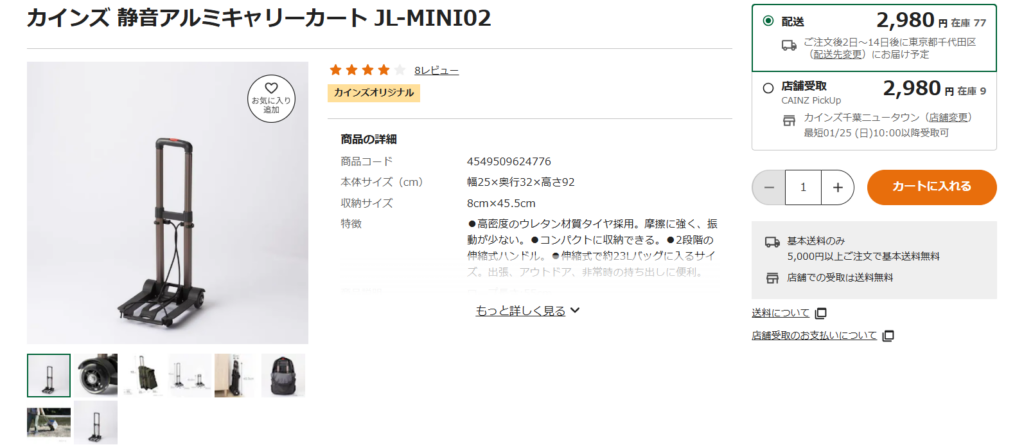Click the star rating icons

coord(368,70)
